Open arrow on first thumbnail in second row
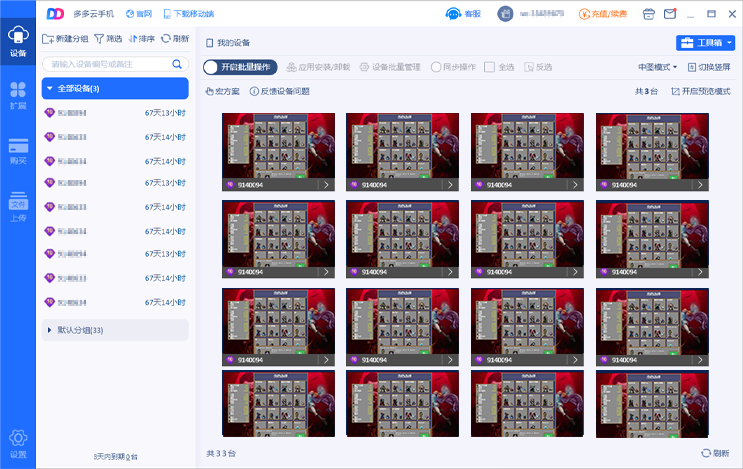 tap(326, 272)
